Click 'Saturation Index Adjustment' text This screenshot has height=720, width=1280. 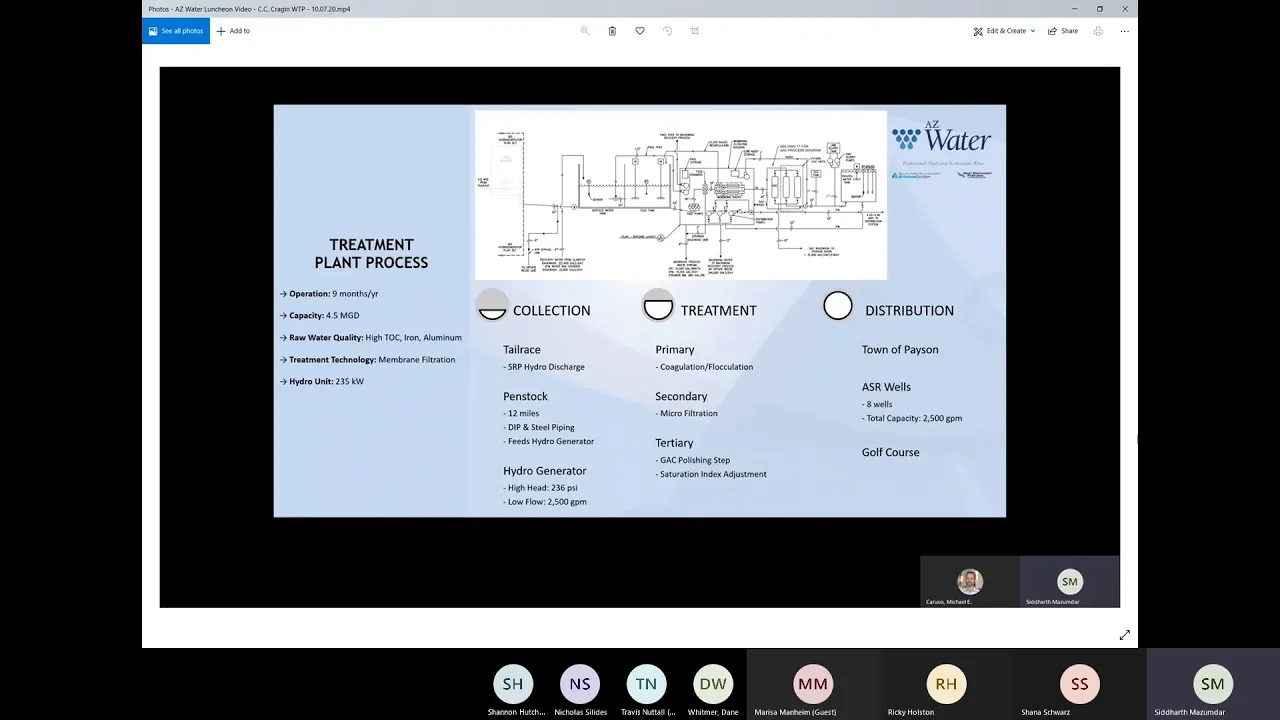pos(711,474)
